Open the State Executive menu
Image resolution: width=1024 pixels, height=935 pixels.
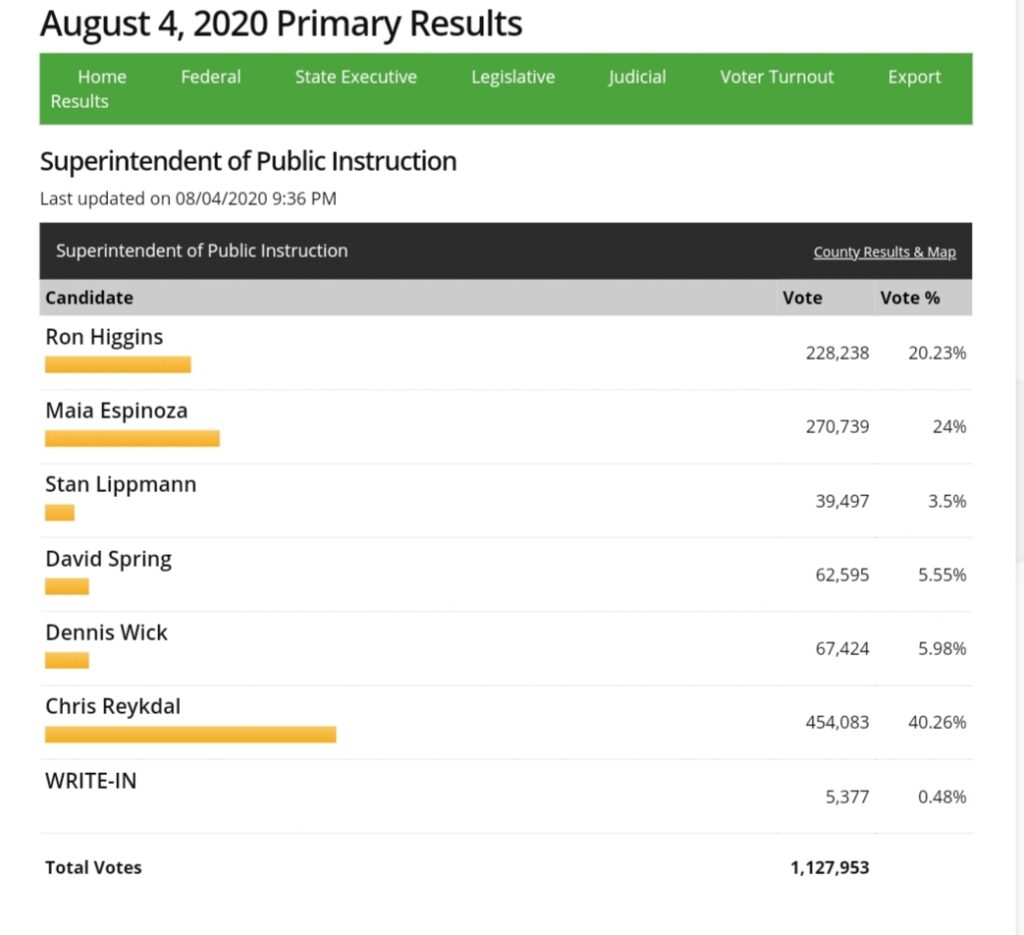click(355, 77)
